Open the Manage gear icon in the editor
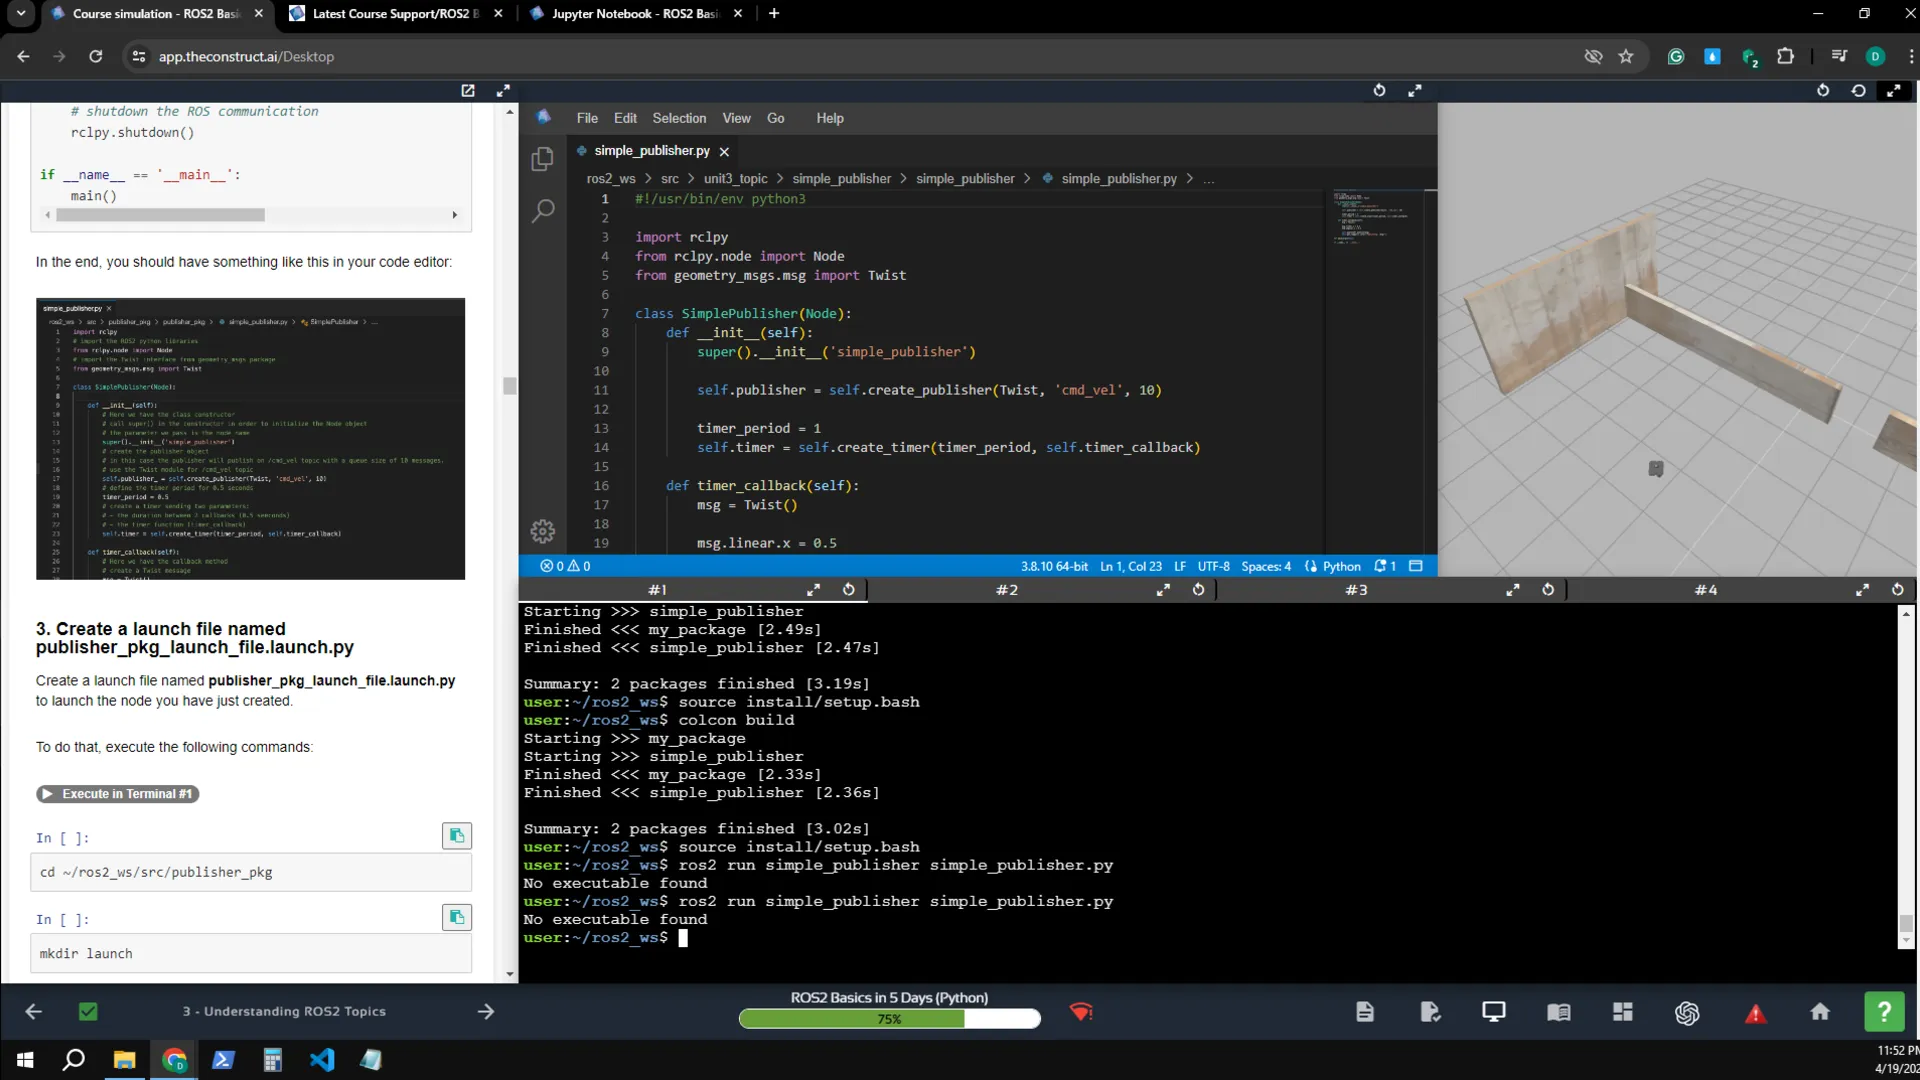Image resolution: width=1920 pixels, height=1080 pixels. click(542, 531)
